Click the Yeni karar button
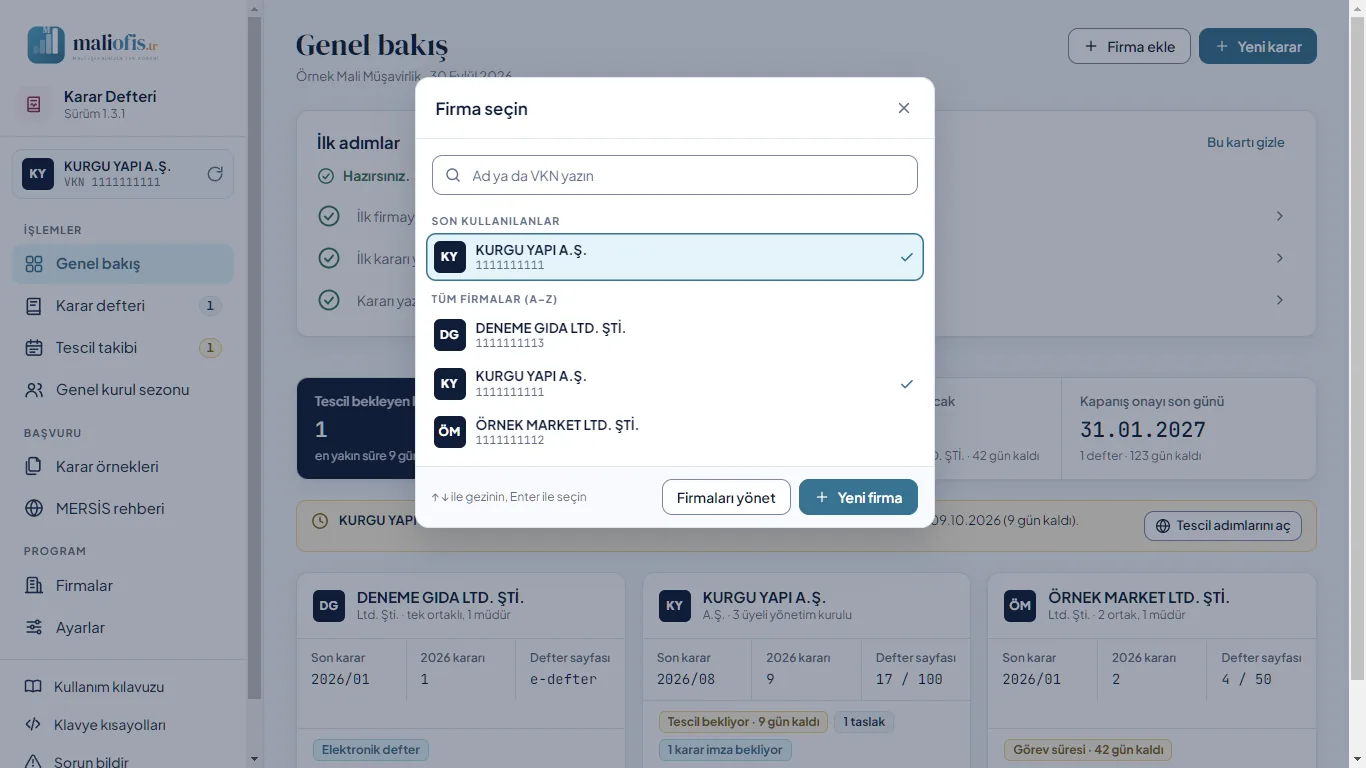The image size is (1366, 768). pyautogui.click(x=1258, y=46)
